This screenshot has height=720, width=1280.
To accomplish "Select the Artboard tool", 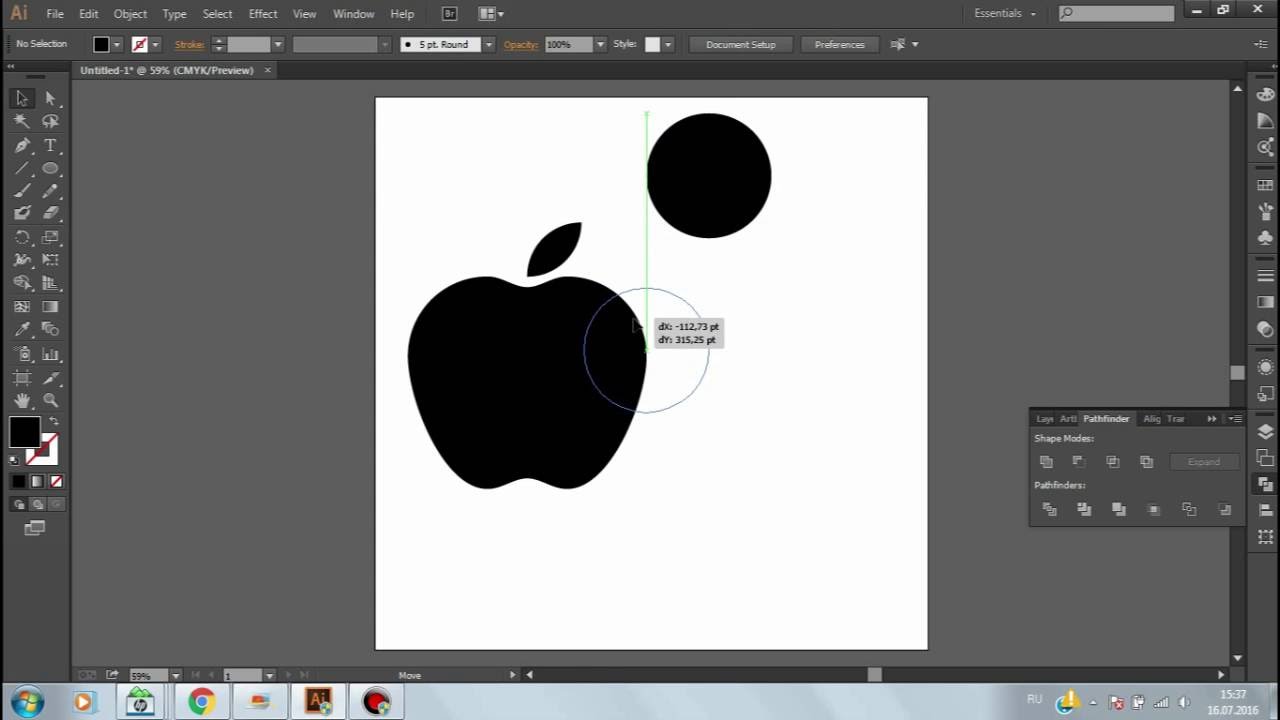I will pyautogui.click(x=21, y=378).
